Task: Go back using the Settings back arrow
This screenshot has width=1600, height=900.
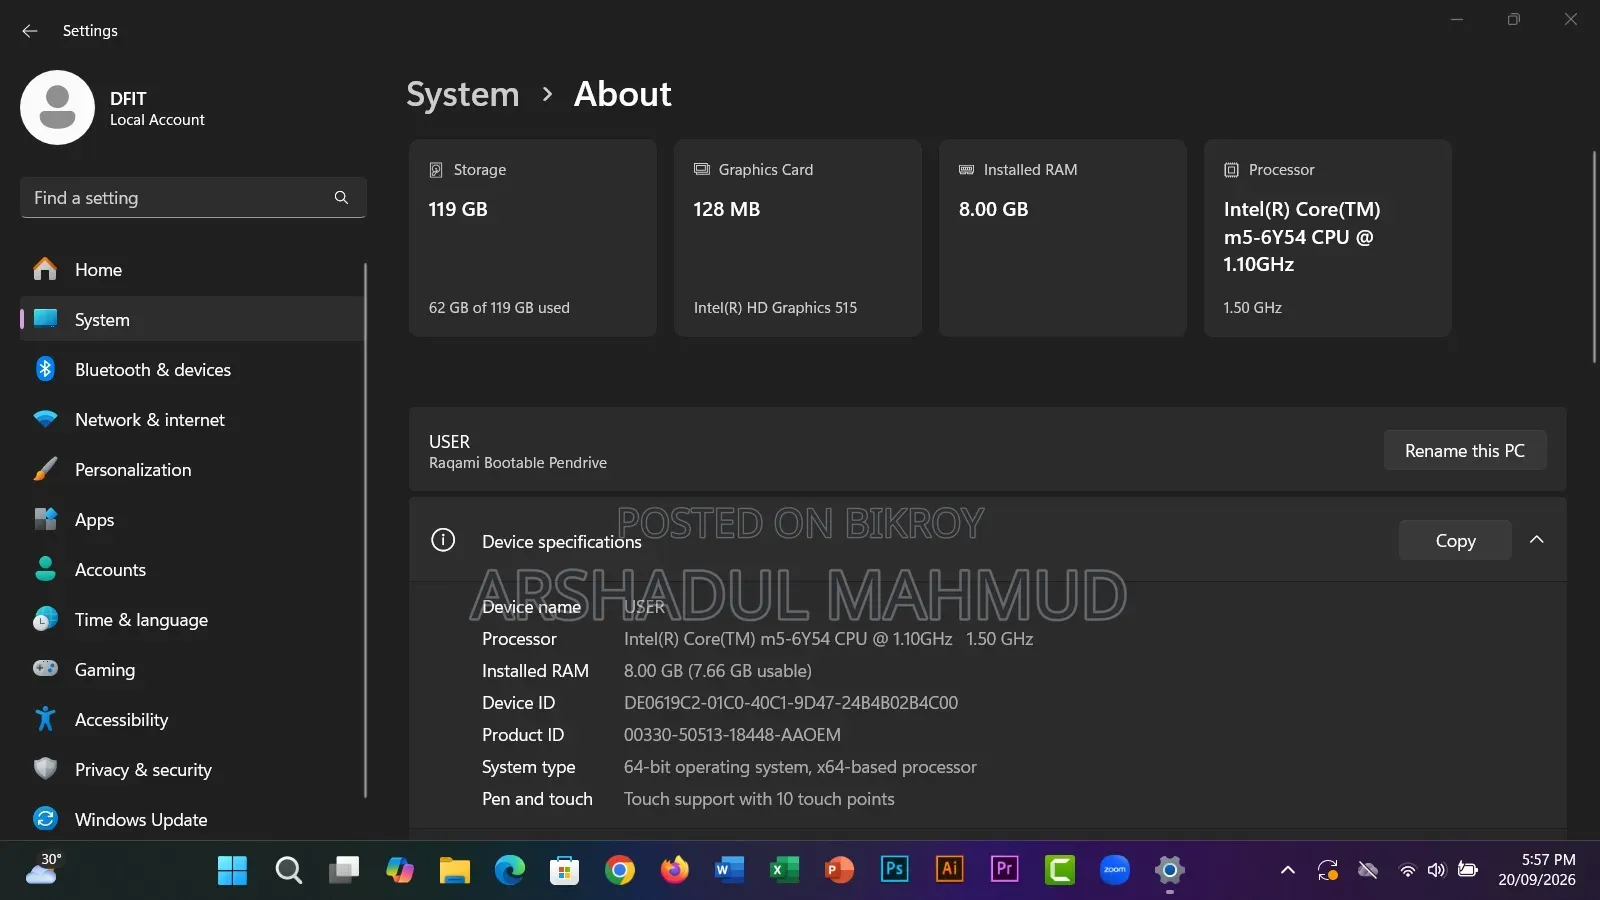Action: point(30,31)
